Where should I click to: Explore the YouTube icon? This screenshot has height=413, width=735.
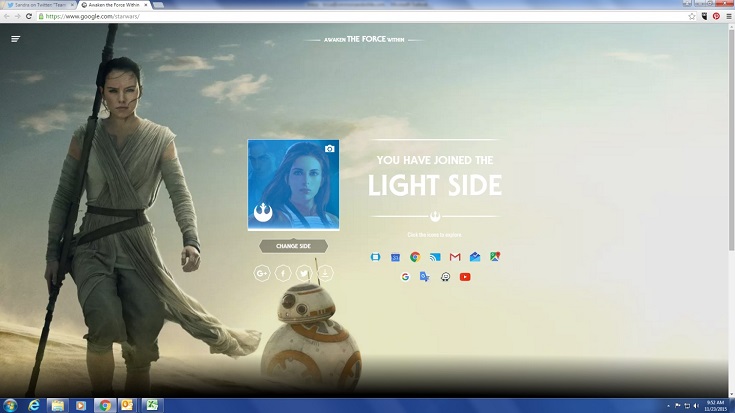(465, 277)
